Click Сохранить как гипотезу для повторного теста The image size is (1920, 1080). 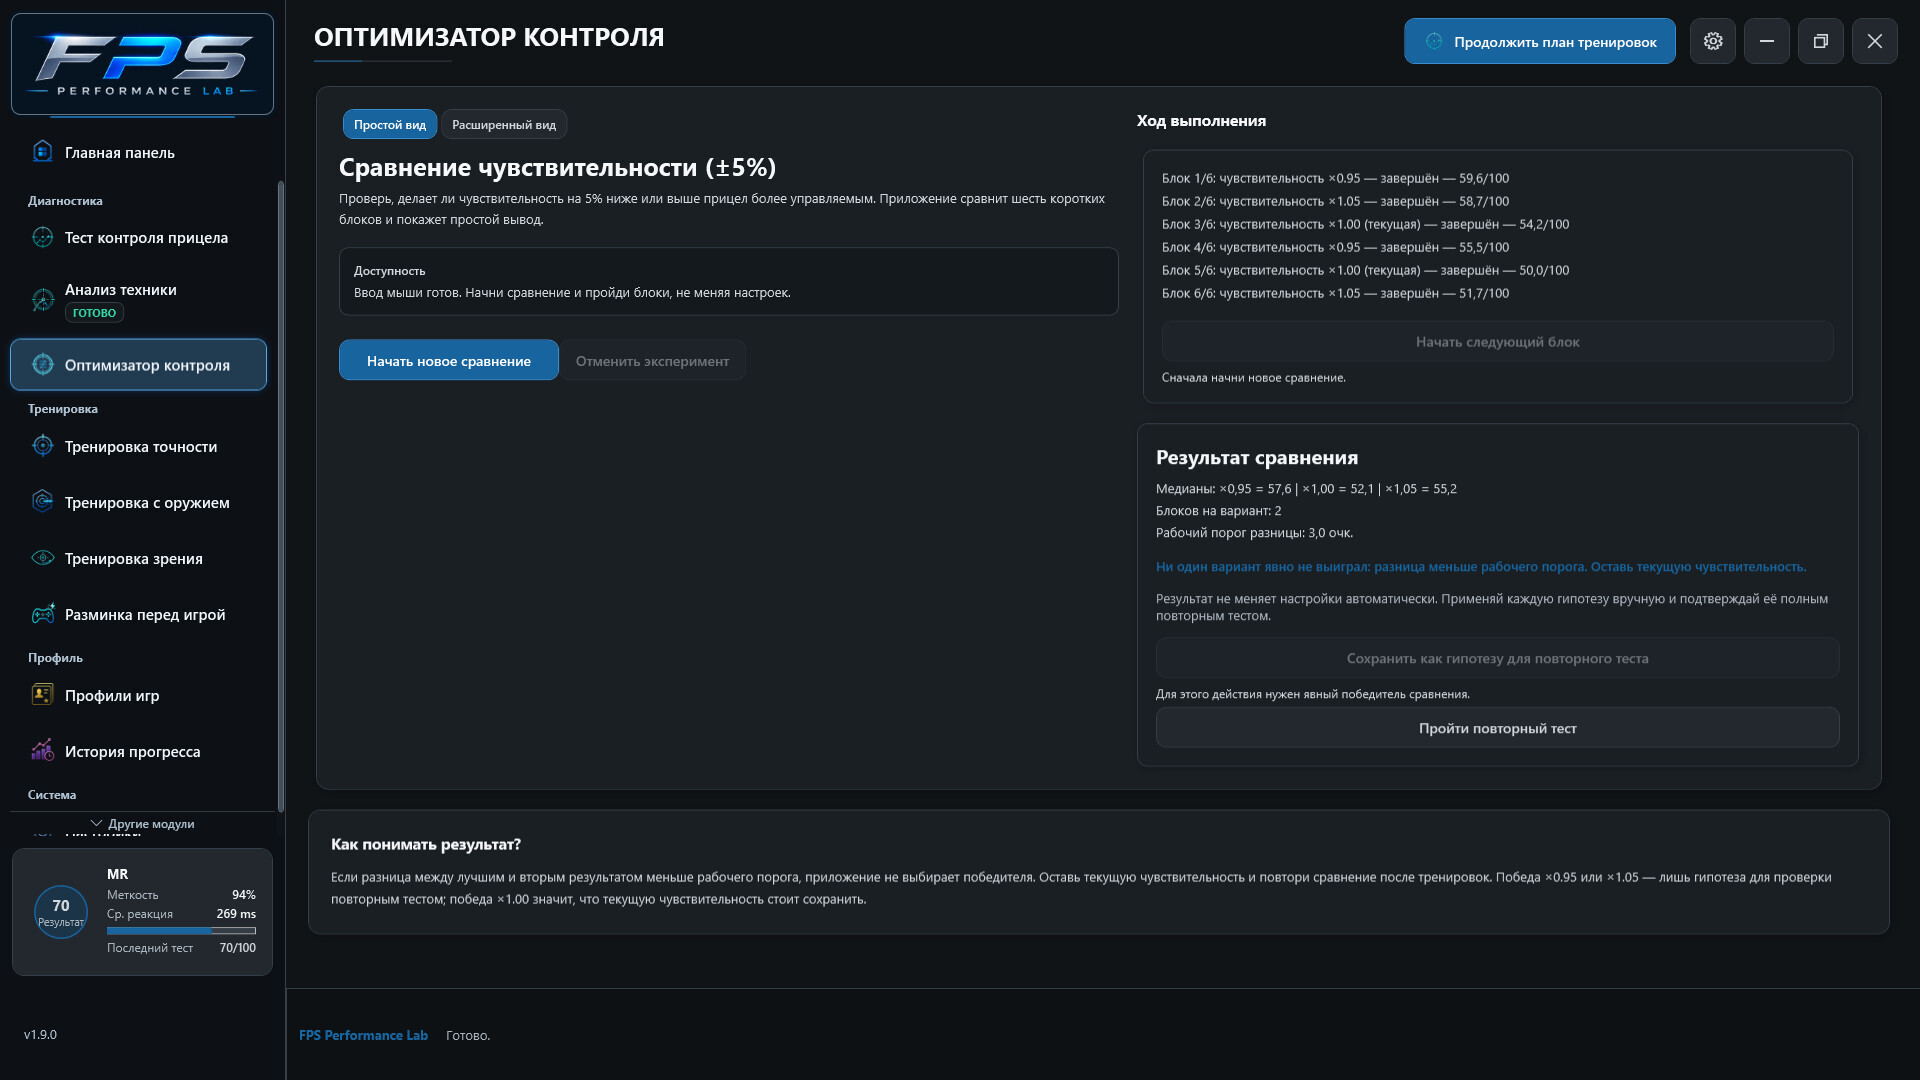pos(1497,658)
